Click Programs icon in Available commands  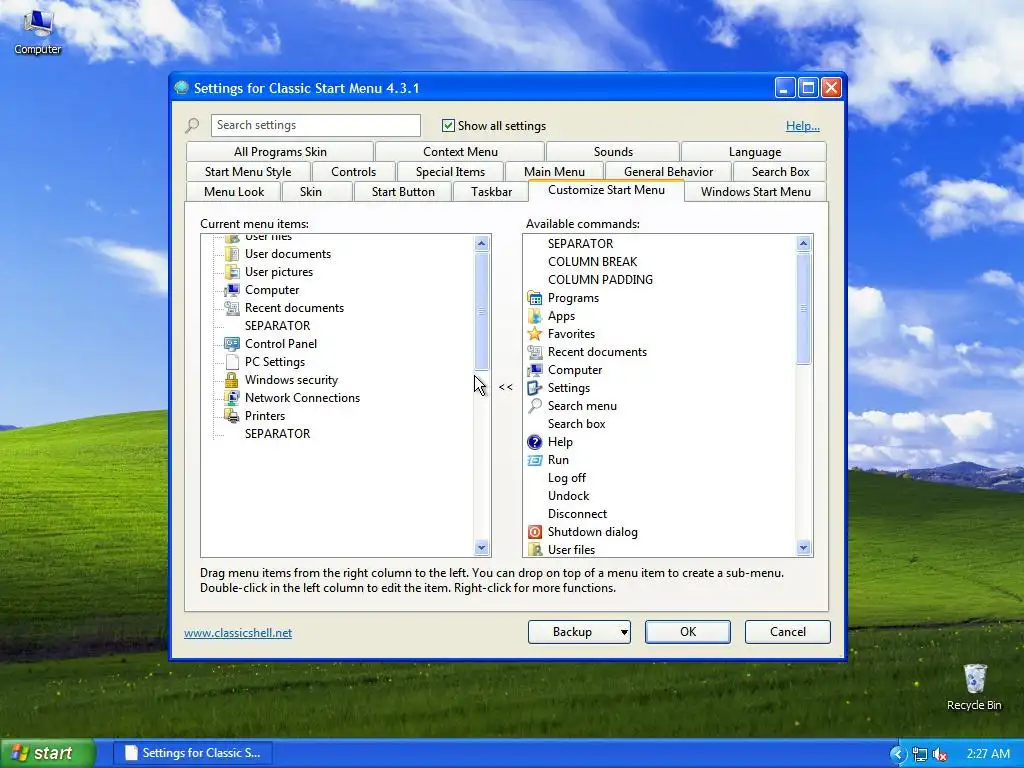click(535, 298)
